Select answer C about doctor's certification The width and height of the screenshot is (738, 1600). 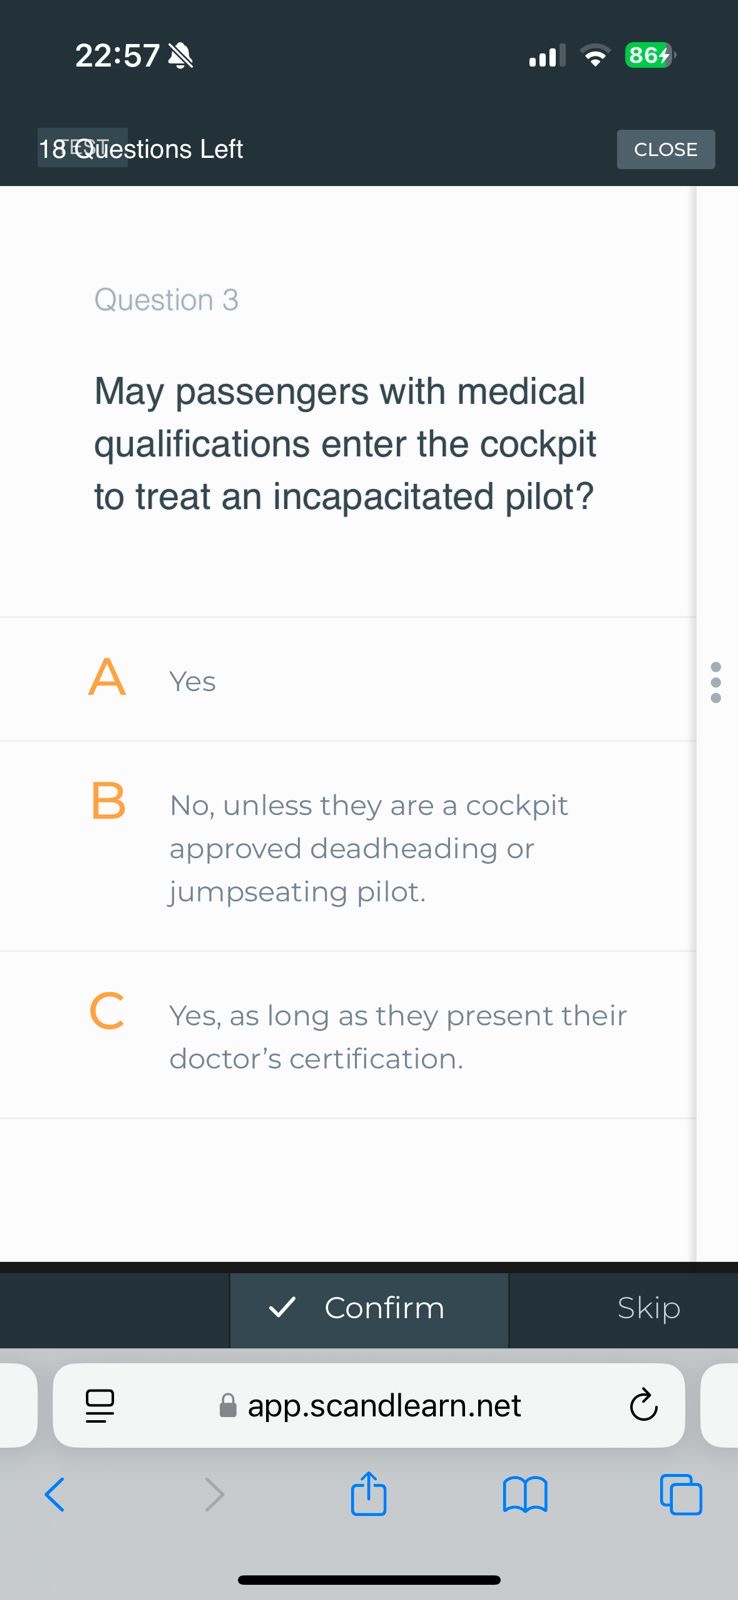[348, 1035]
